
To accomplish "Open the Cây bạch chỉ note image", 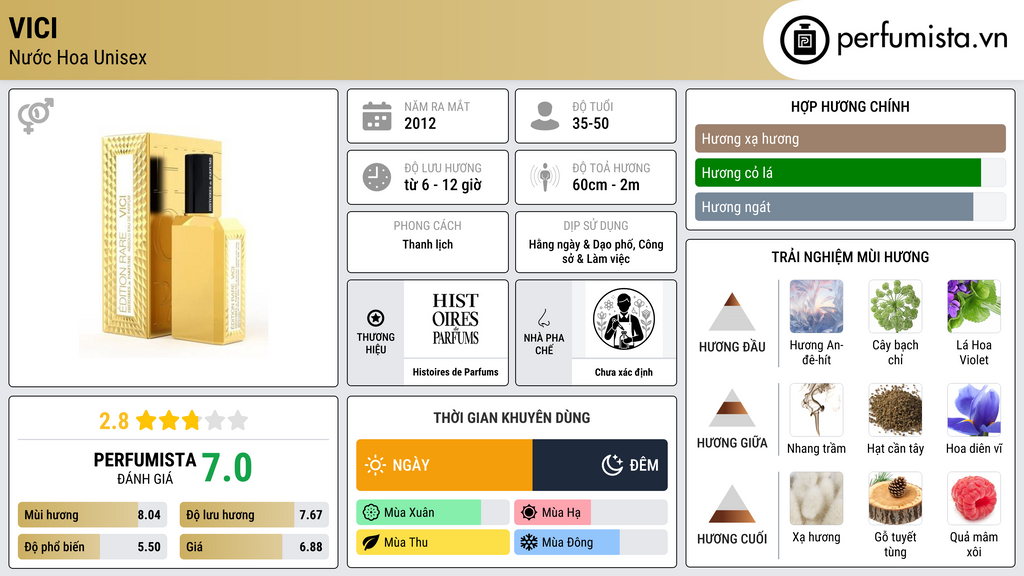I will [895, 306].
